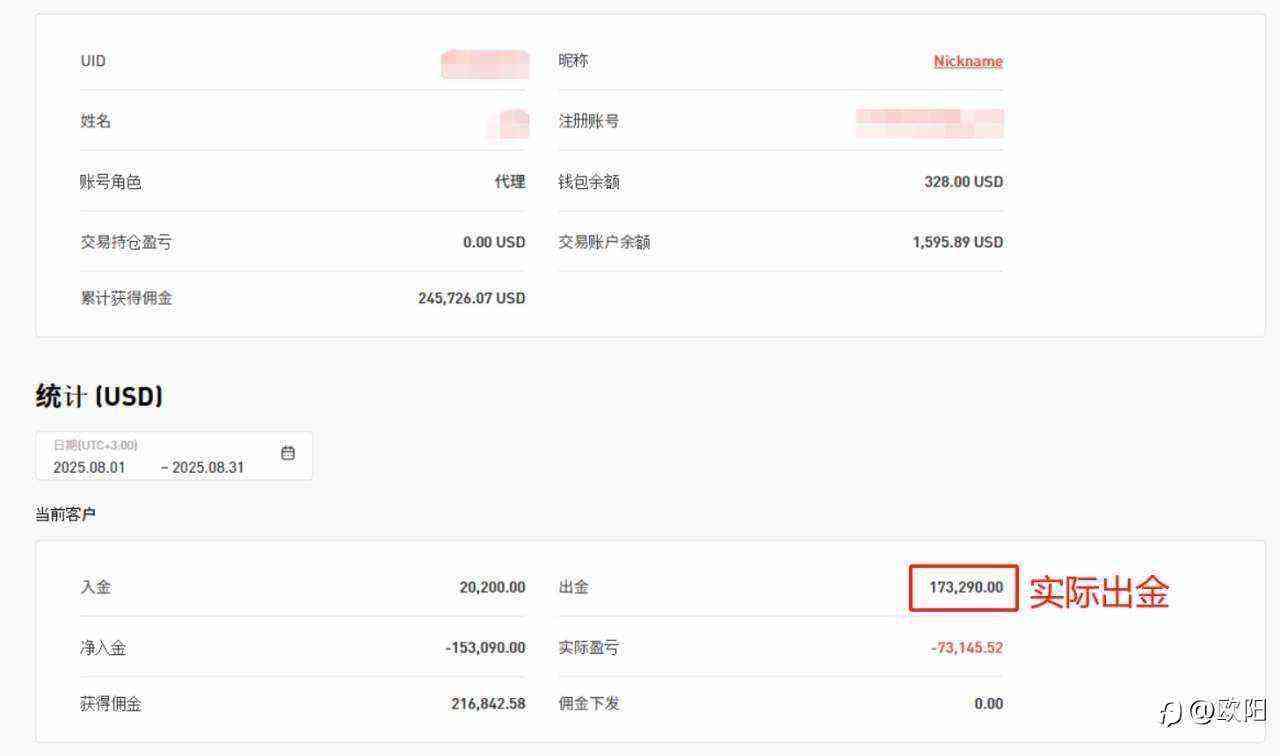
Task: Click the Nickname link
Action: [968, 61]
